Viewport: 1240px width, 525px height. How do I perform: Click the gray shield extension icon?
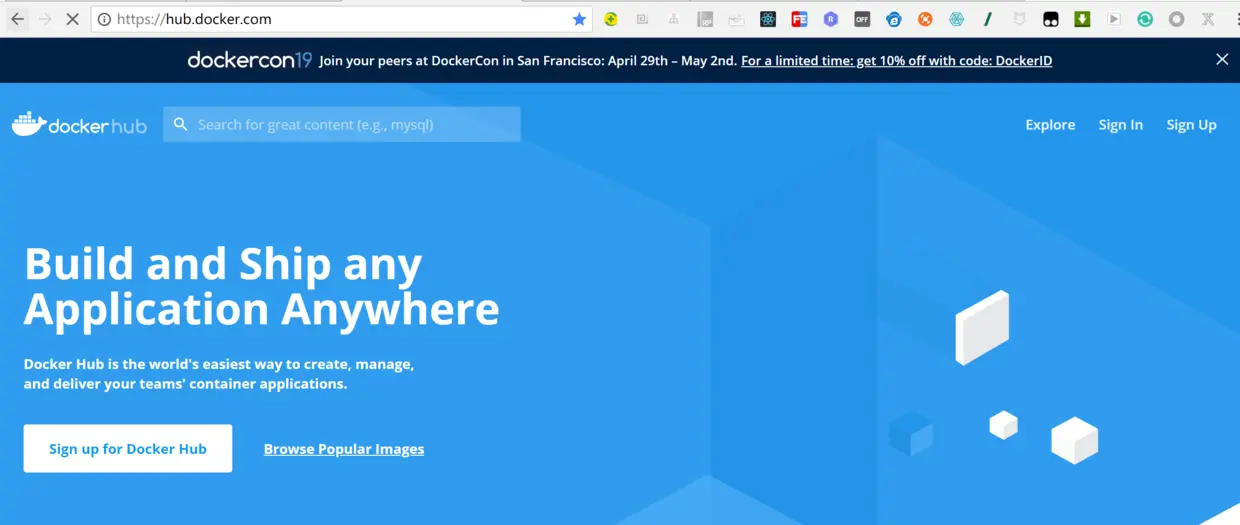click(x=1020, y=19)
